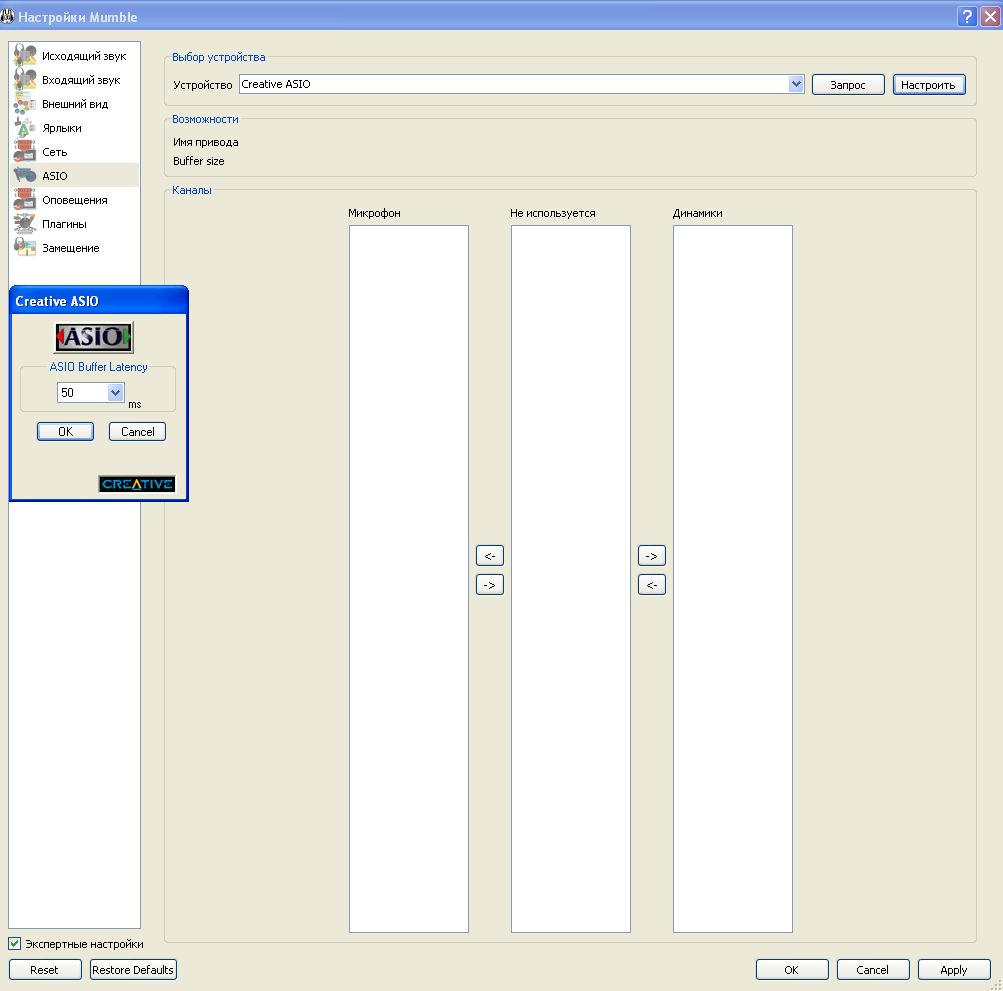Screen dimensions: 1003x991
Task: Open the Плагины plugins icon
Action: tap(25, 224)
